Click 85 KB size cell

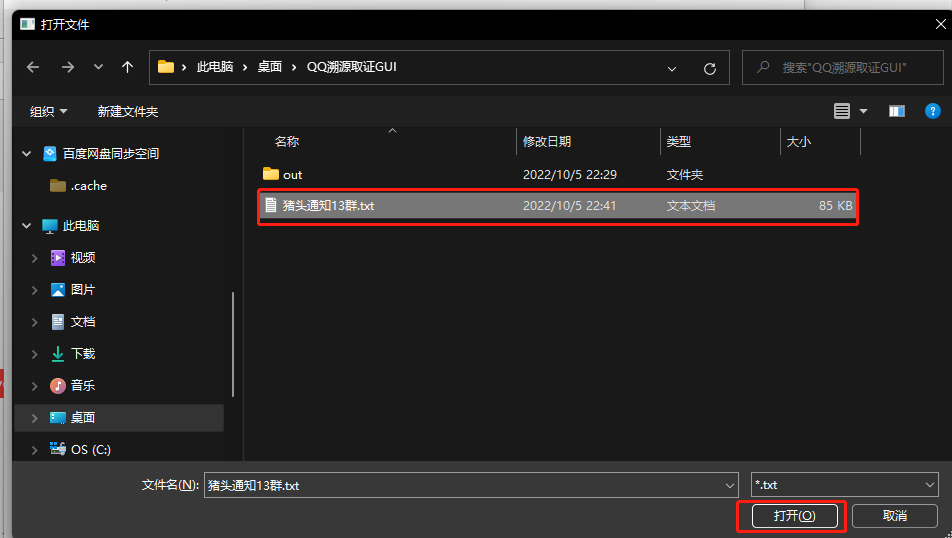(835, 206)
